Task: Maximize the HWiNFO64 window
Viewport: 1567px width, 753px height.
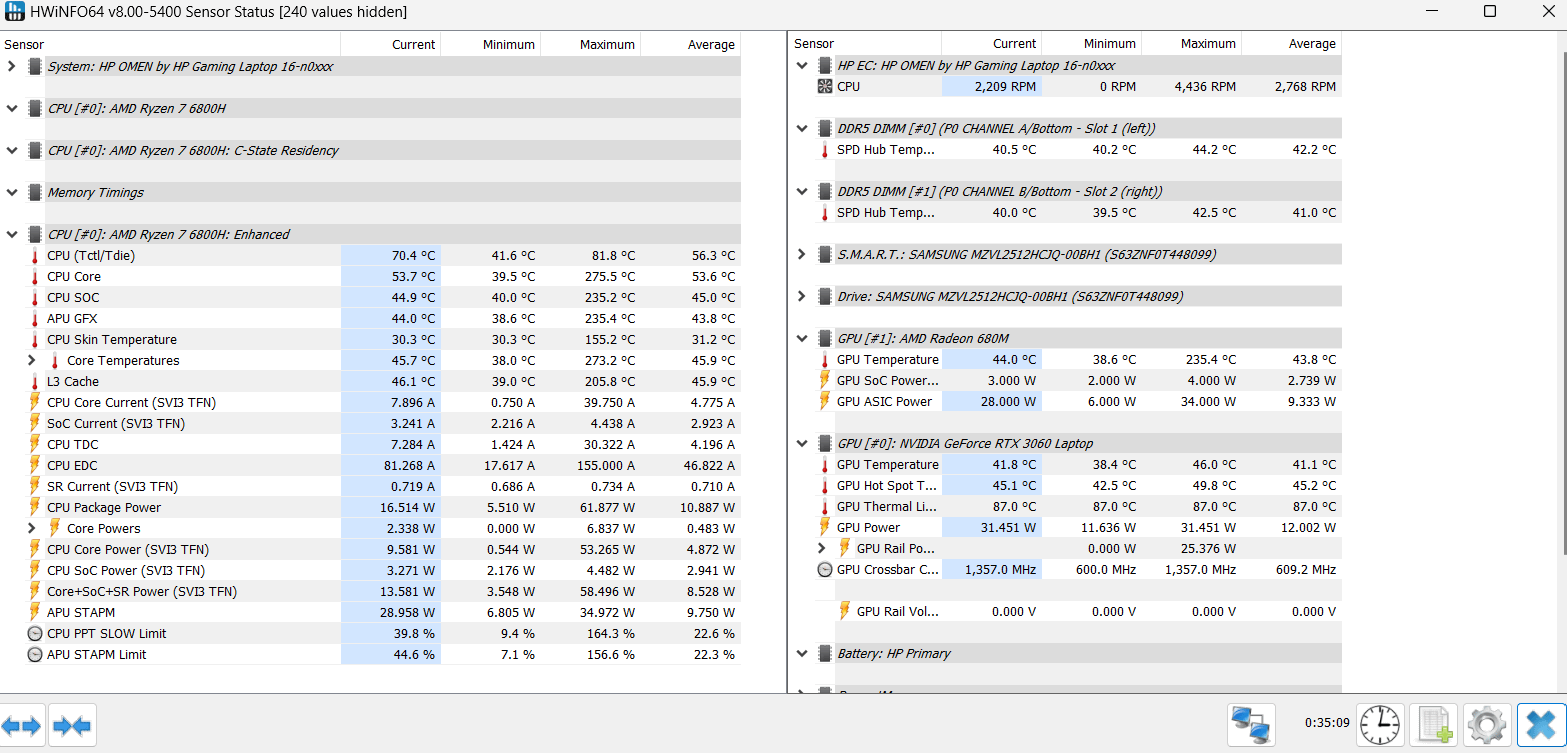Action: click(1490, 11)
